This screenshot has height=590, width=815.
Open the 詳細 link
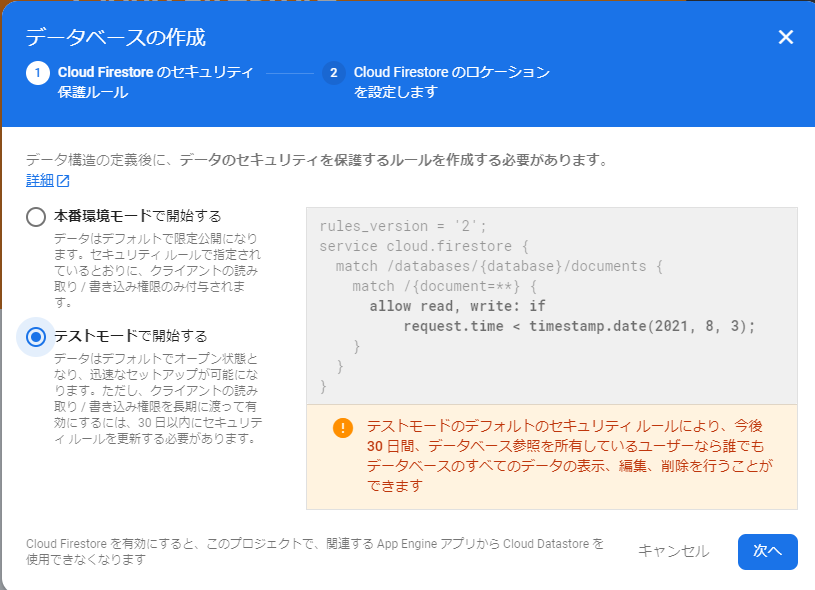pyautogui.click(x=40, y=180)
